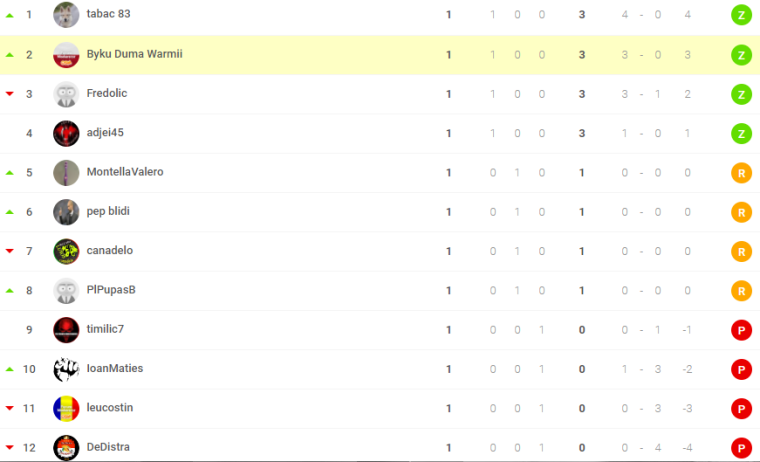Select Byku Duma Warmii team name
The height and width of the screenshot is (462, 760).
coord(134,54)
